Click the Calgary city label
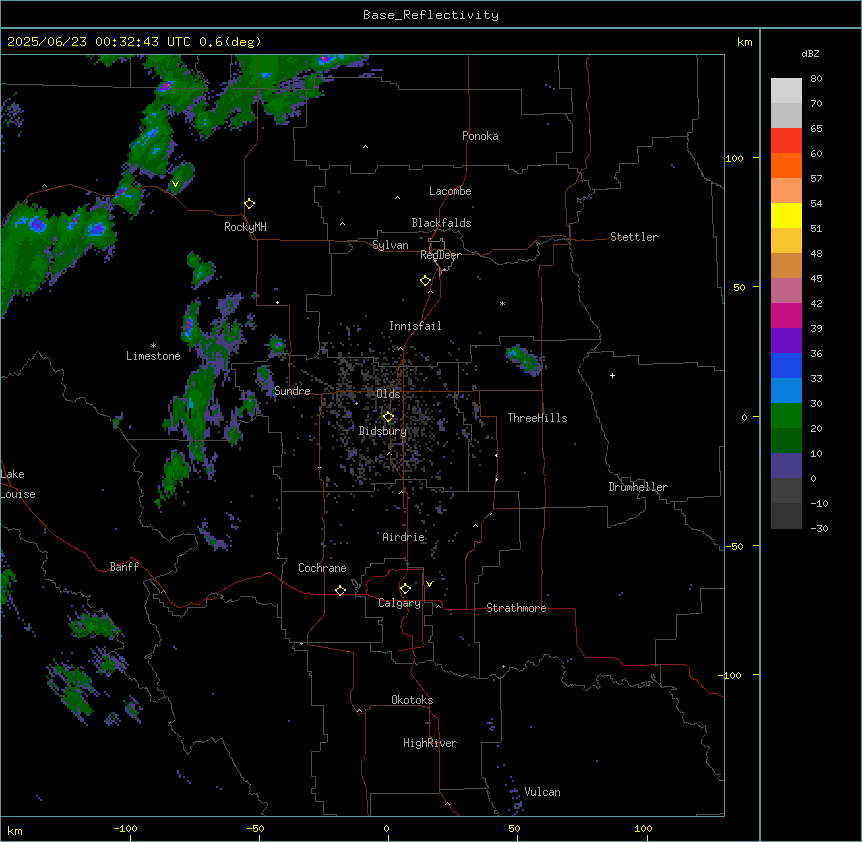The image size is (862, 842). pyautogui.click(x=399, y=603)
